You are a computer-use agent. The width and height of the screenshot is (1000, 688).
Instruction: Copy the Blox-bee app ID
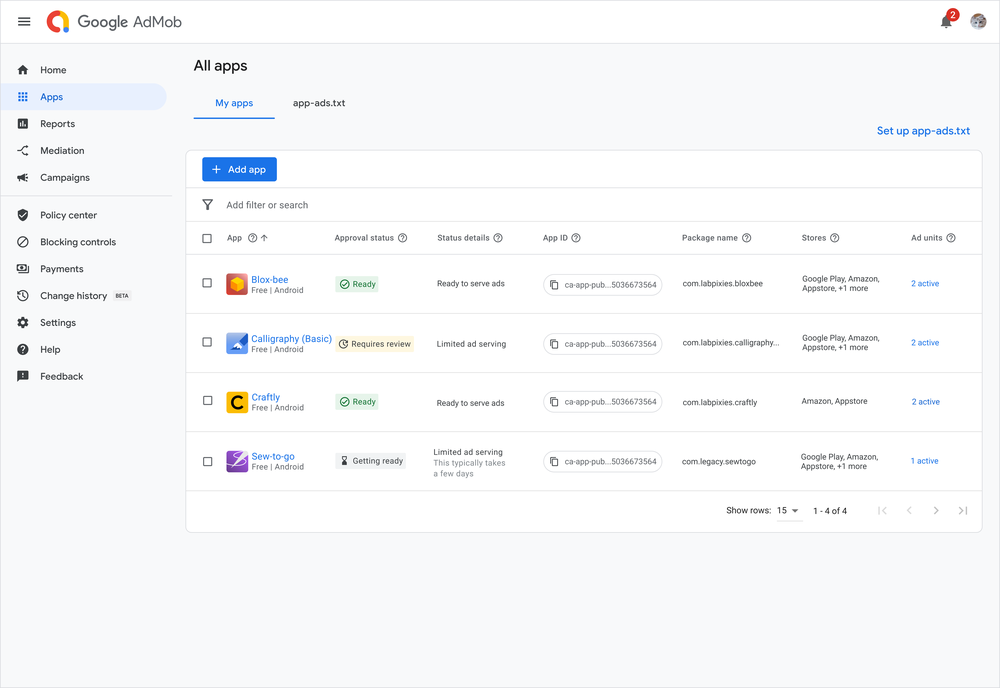click(555, 284)
